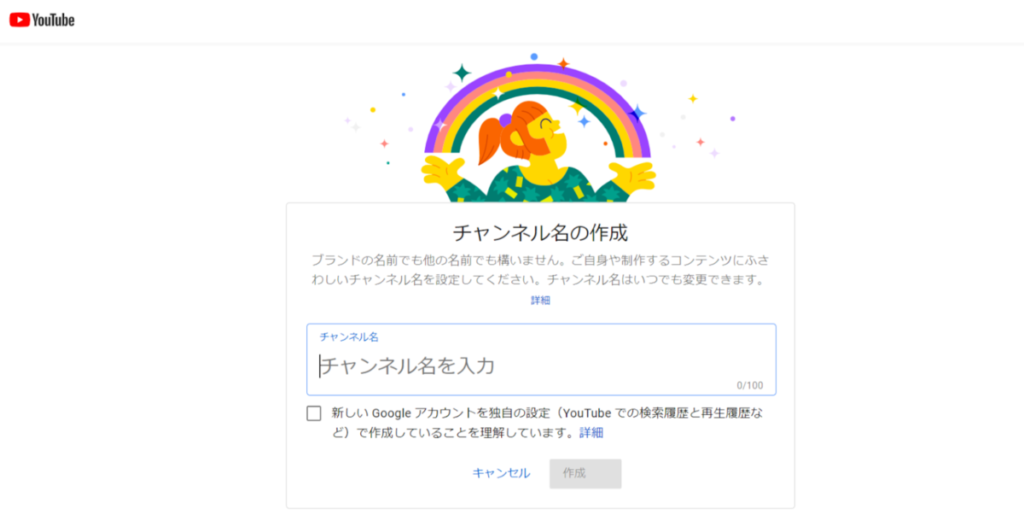Click the YouTube wordmark text
The width and height of the screenshot is (1024, 515).
53,20
